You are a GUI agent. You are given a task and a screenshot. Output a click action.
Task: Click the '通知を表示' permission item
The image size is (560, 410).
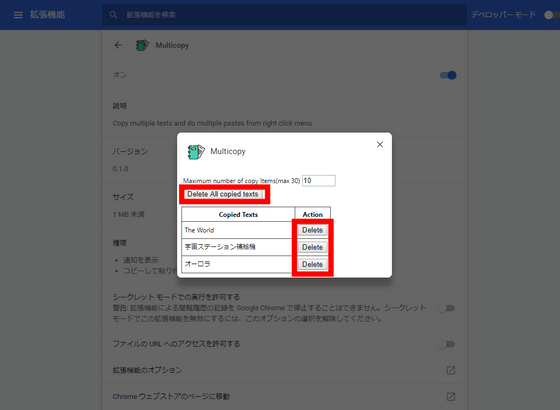(141, 260)
